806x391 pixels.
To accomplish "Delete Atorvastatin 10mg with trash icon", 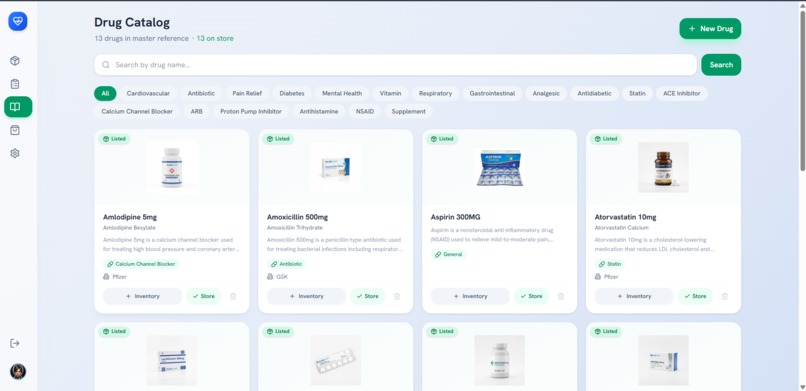I will [725, 296].
